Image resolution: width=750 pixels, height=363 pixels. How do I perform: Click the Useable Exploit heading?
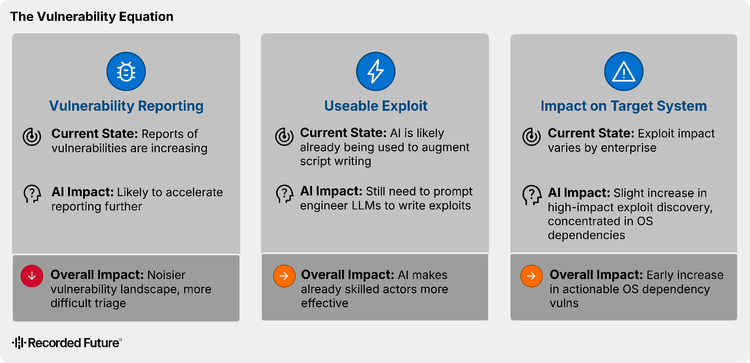pos(375,106)
